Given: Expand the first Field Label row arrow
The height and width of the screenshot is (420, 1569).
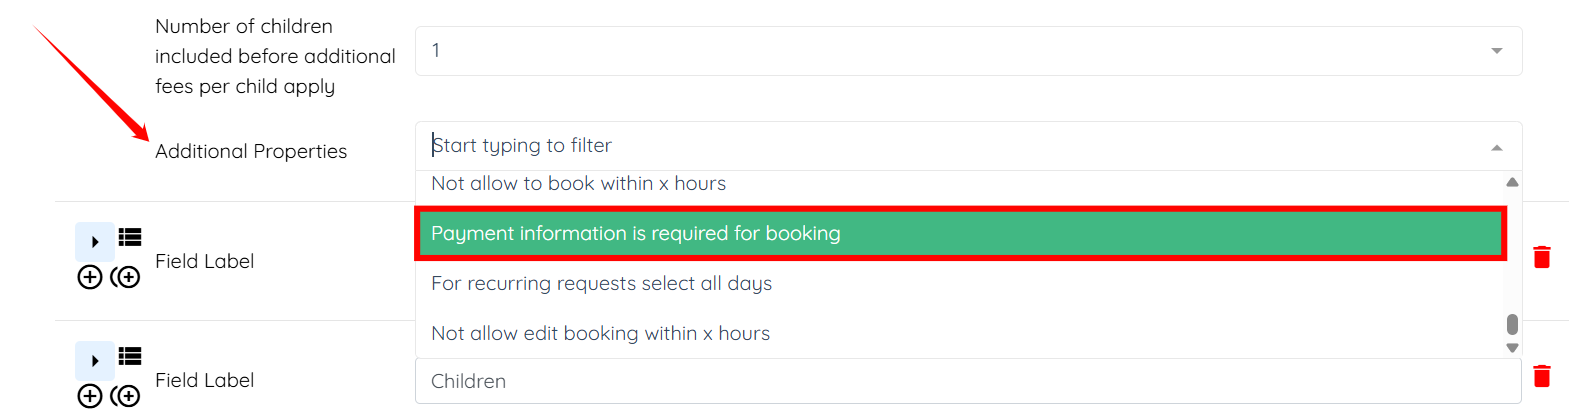Looking at the screenshot, I should [95, 242].
